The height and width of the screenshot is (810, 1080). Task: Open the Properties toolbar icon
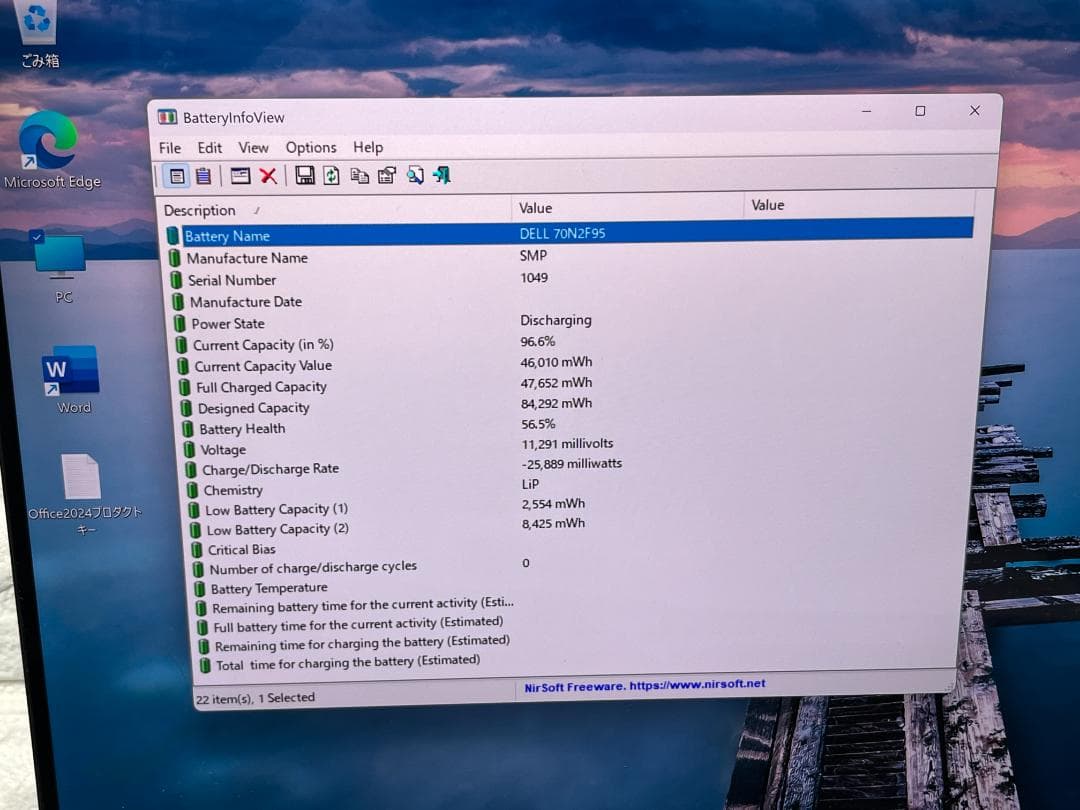[x=387, y=176]
